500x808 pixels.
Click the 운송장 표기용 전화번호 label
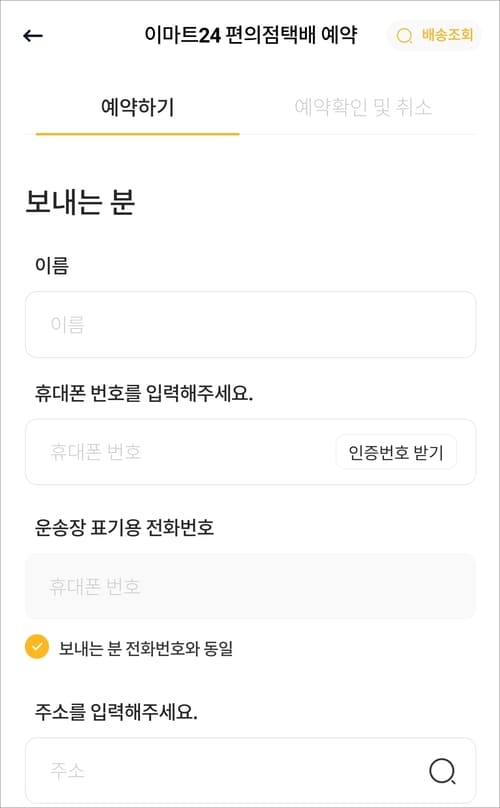point(124,528)
